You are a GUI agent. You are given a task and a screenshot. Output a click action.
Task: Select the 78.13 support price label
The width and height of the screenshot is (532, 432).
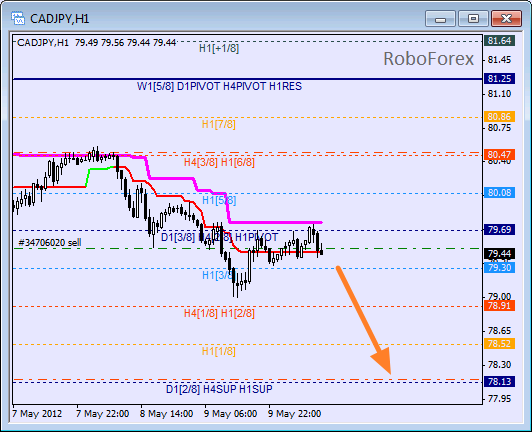pyautogui.click(x=499, y=381)
